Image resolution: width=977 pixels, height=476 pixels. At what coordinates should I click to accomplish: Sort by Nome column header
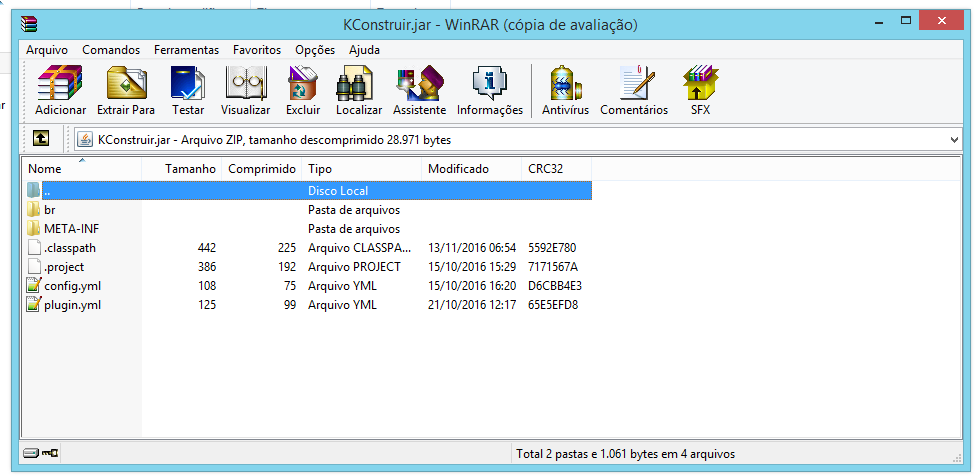coord(82,169)
